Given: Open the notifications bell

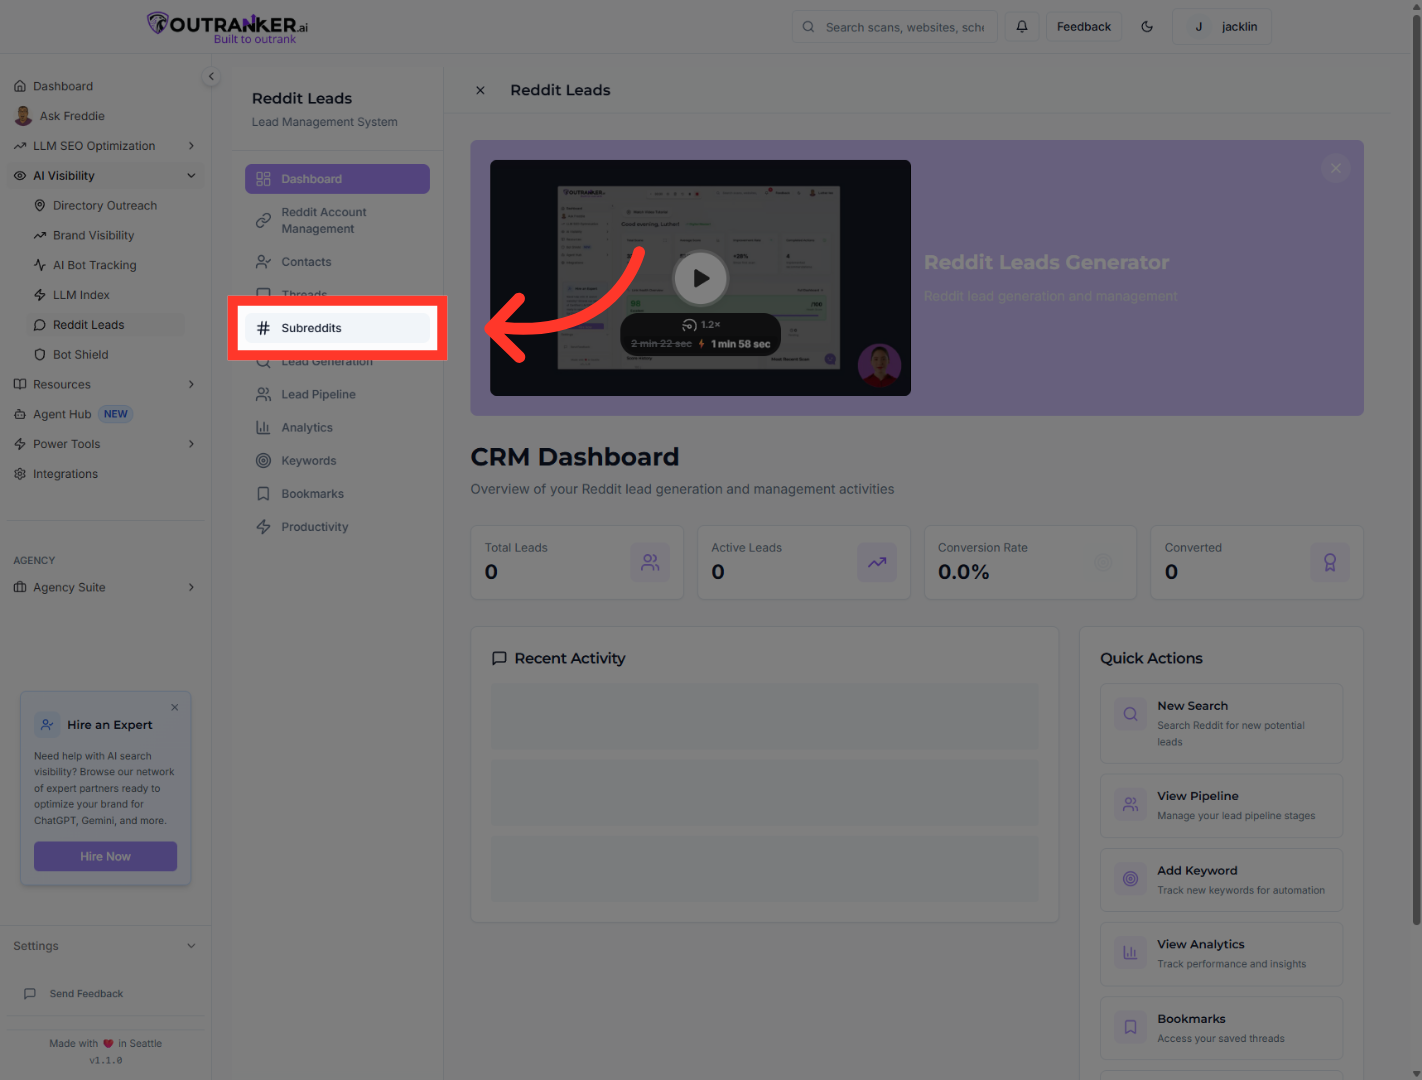Looking at the screenshot, I should coord(1022,27).
